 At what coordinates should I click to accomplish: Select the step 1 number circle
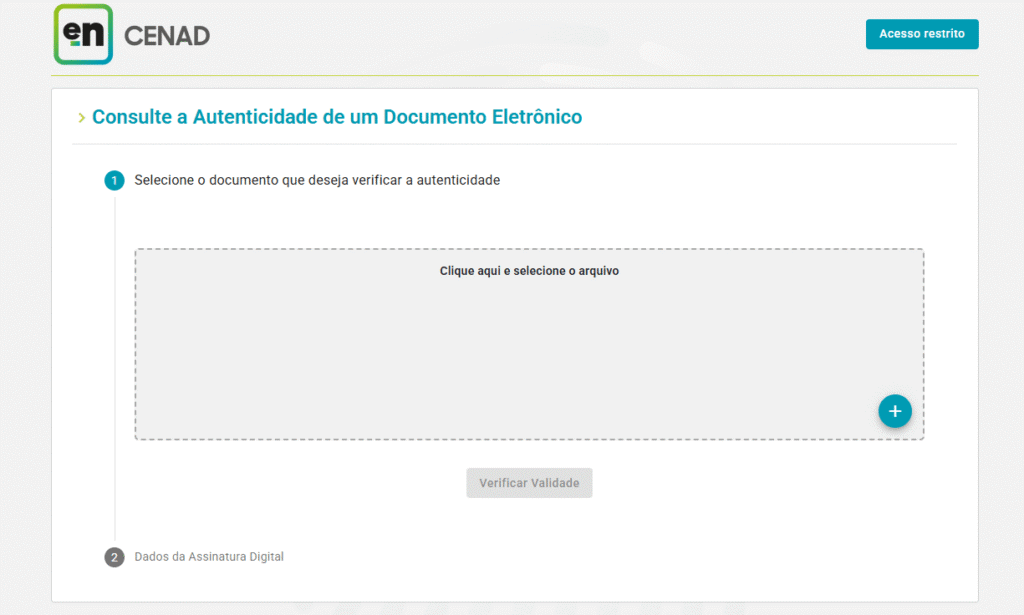click(114, 181)
